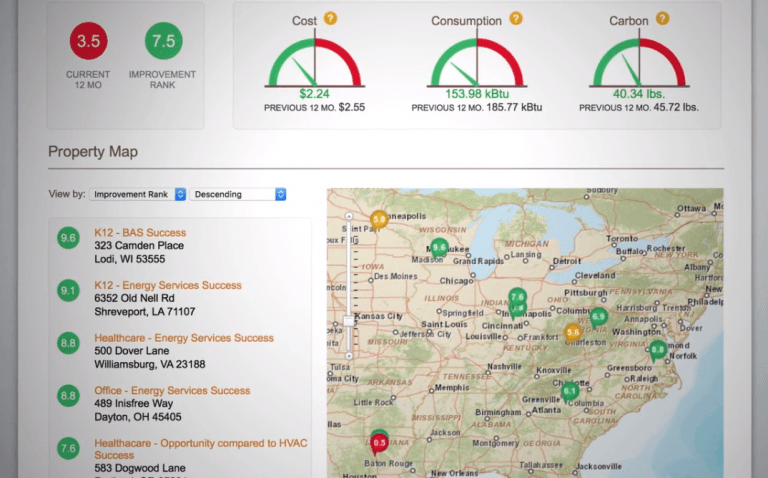Click the red 3.5 current score badge

(x=88, y=41)
